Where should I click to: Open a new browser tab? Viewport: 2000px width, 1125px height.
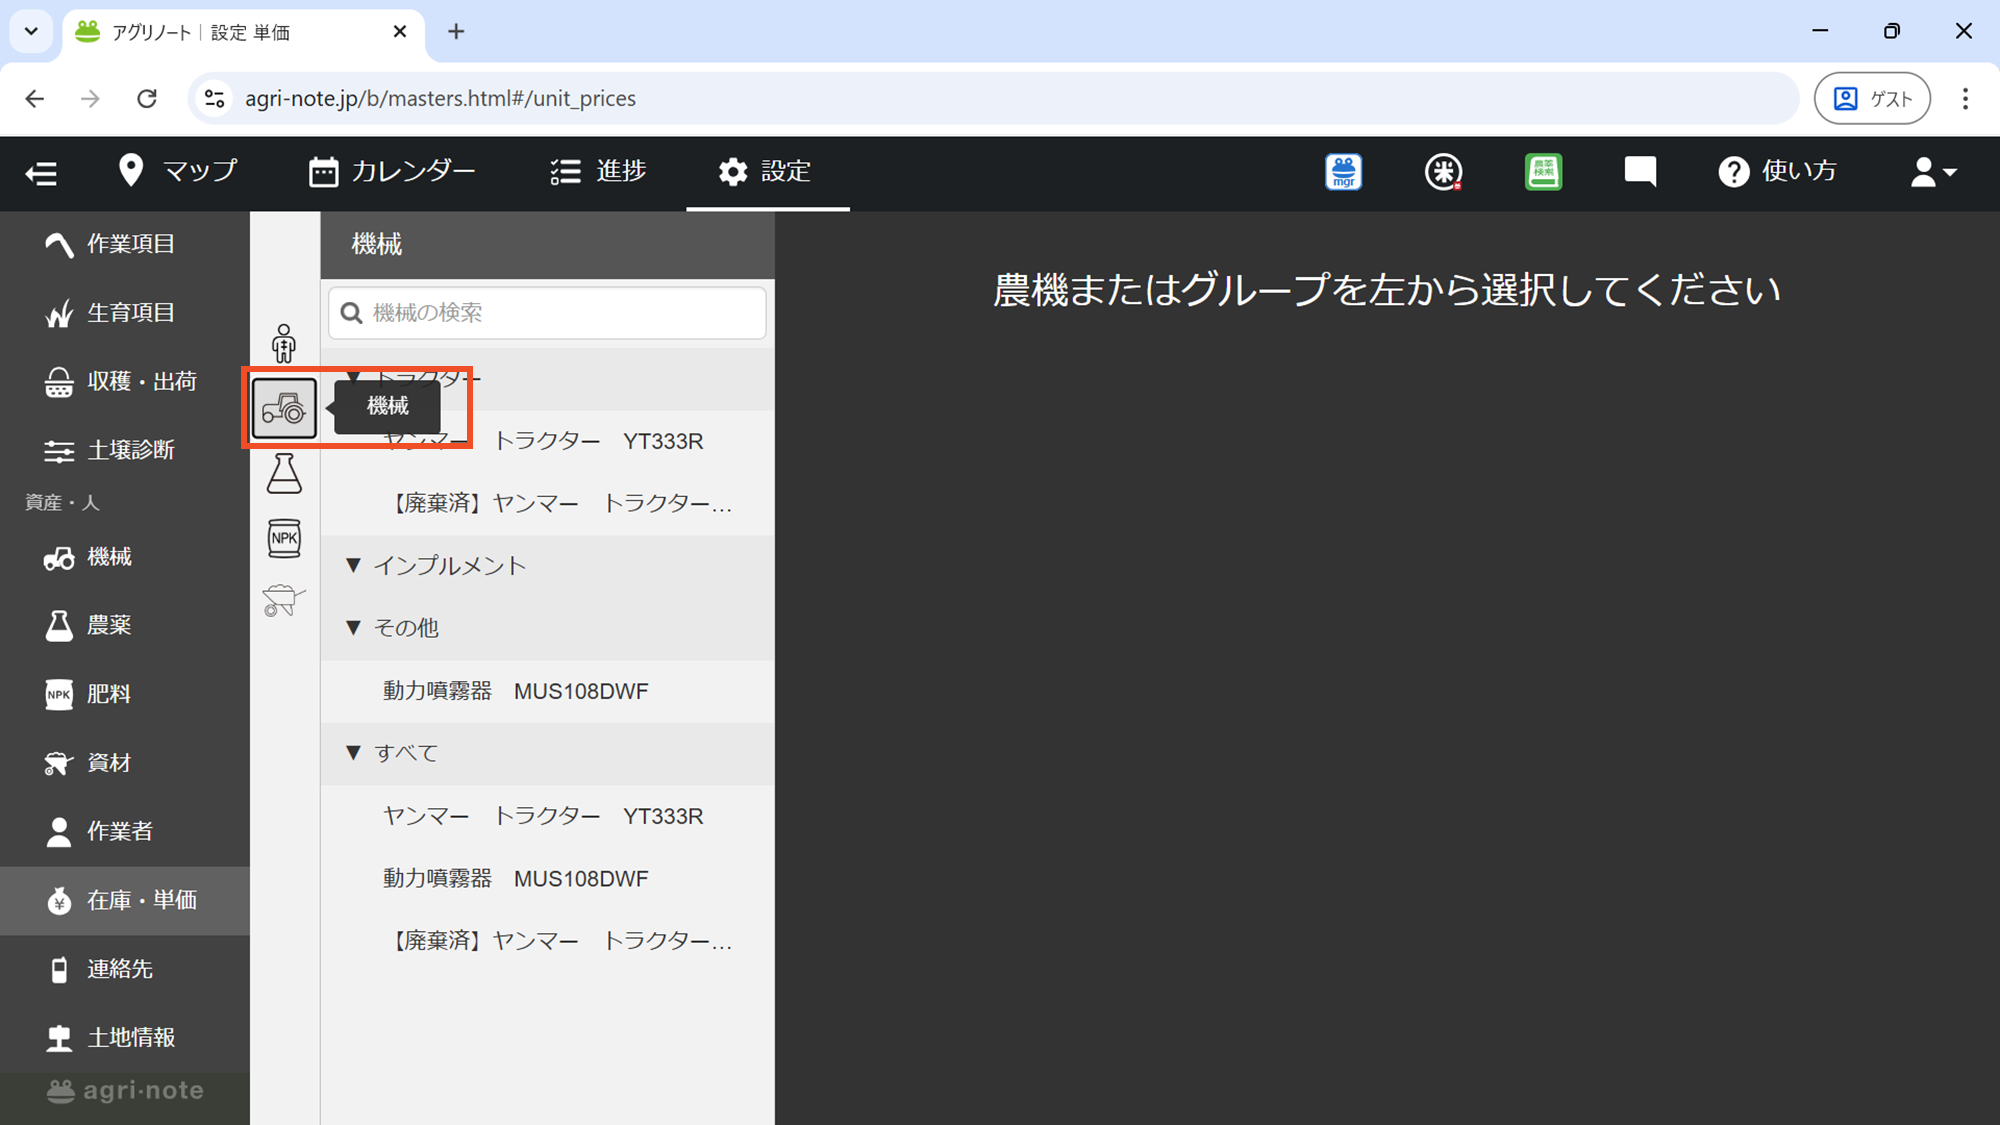point(456,32)
